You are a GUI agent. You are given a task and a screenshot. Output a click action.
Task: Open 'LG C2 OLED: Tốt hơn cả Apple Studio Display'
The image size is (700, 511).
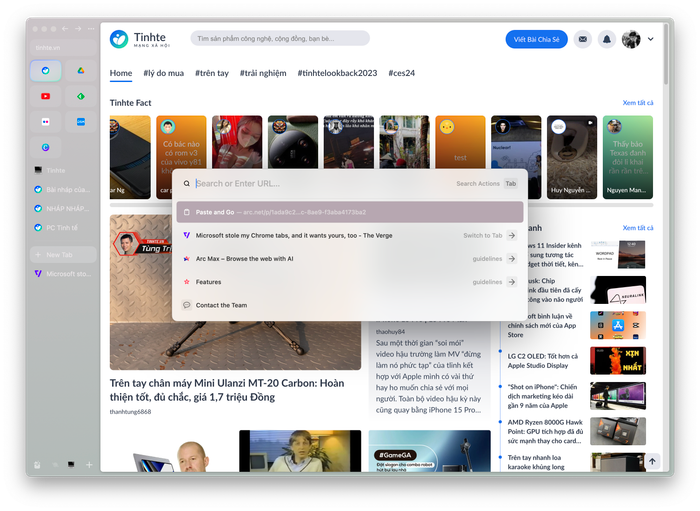click(x=542, y=361)
